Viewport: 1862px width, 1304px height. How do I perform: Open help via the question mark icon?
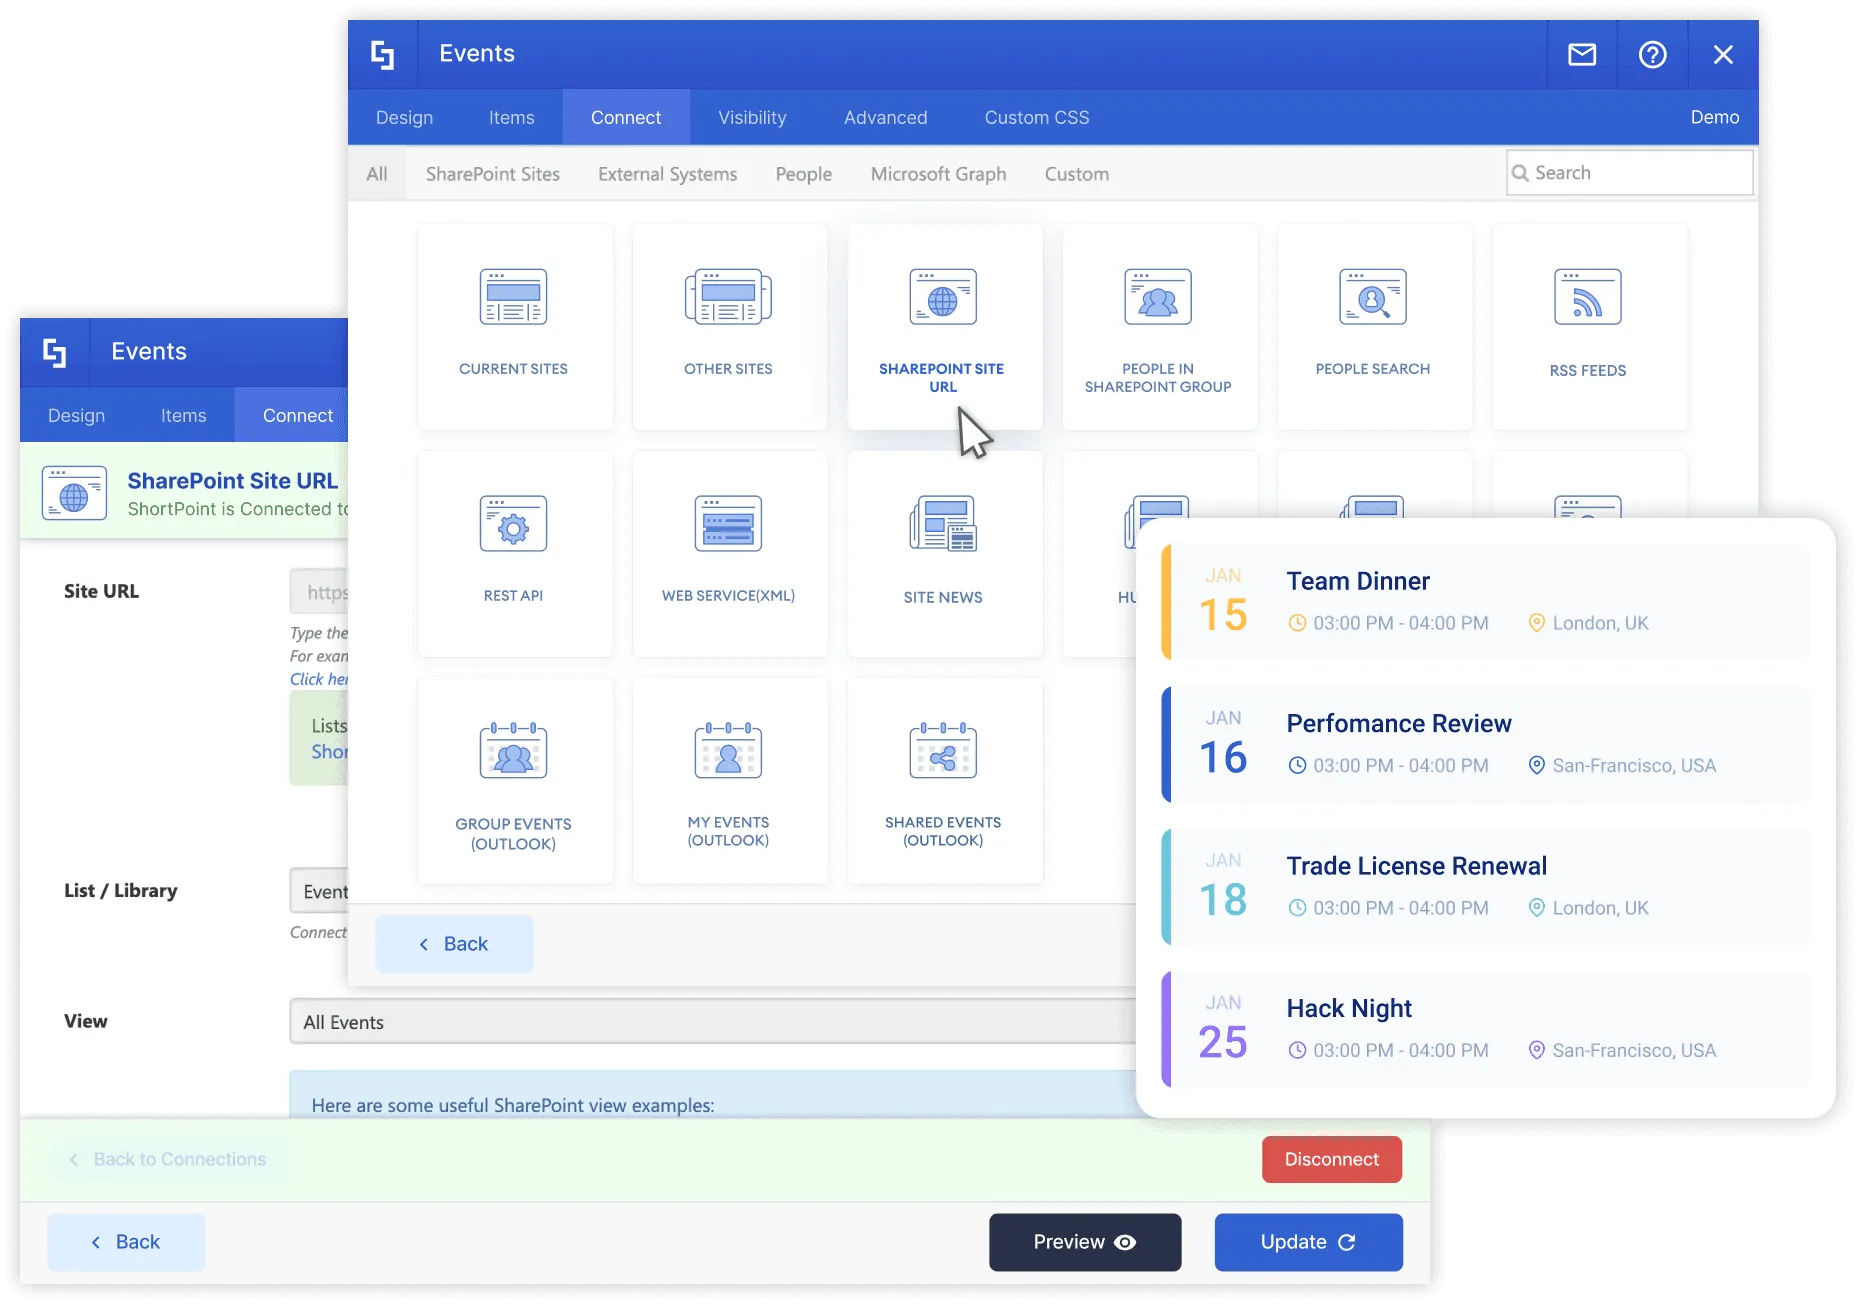point(1652,54)
